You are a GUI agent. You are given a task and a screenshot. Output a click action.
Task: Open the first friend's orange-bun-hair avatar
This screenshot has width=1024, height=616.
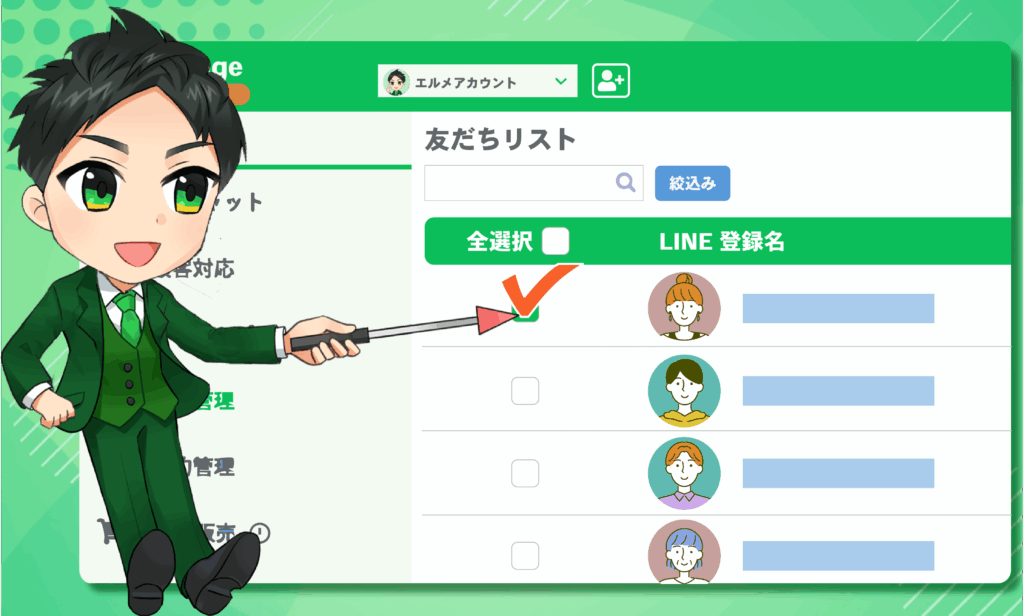coord(684,307)
